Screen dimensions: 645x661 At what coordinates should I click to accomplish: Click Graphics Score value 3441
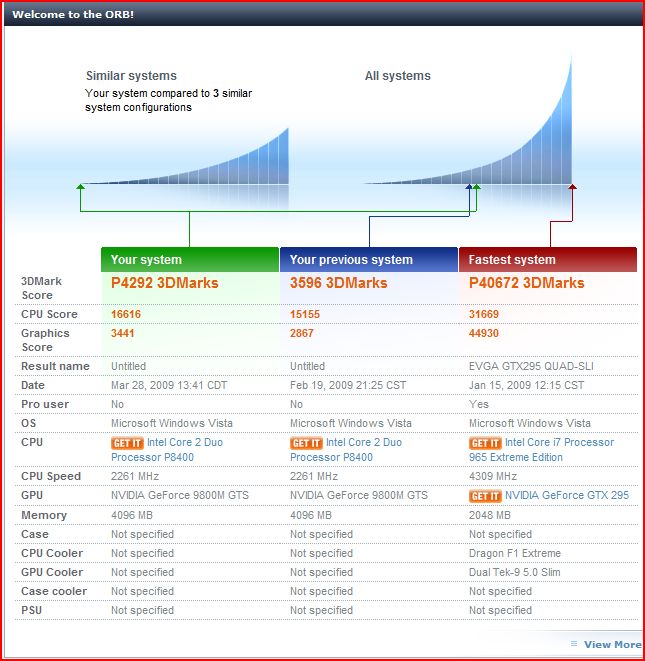[123, 333]
